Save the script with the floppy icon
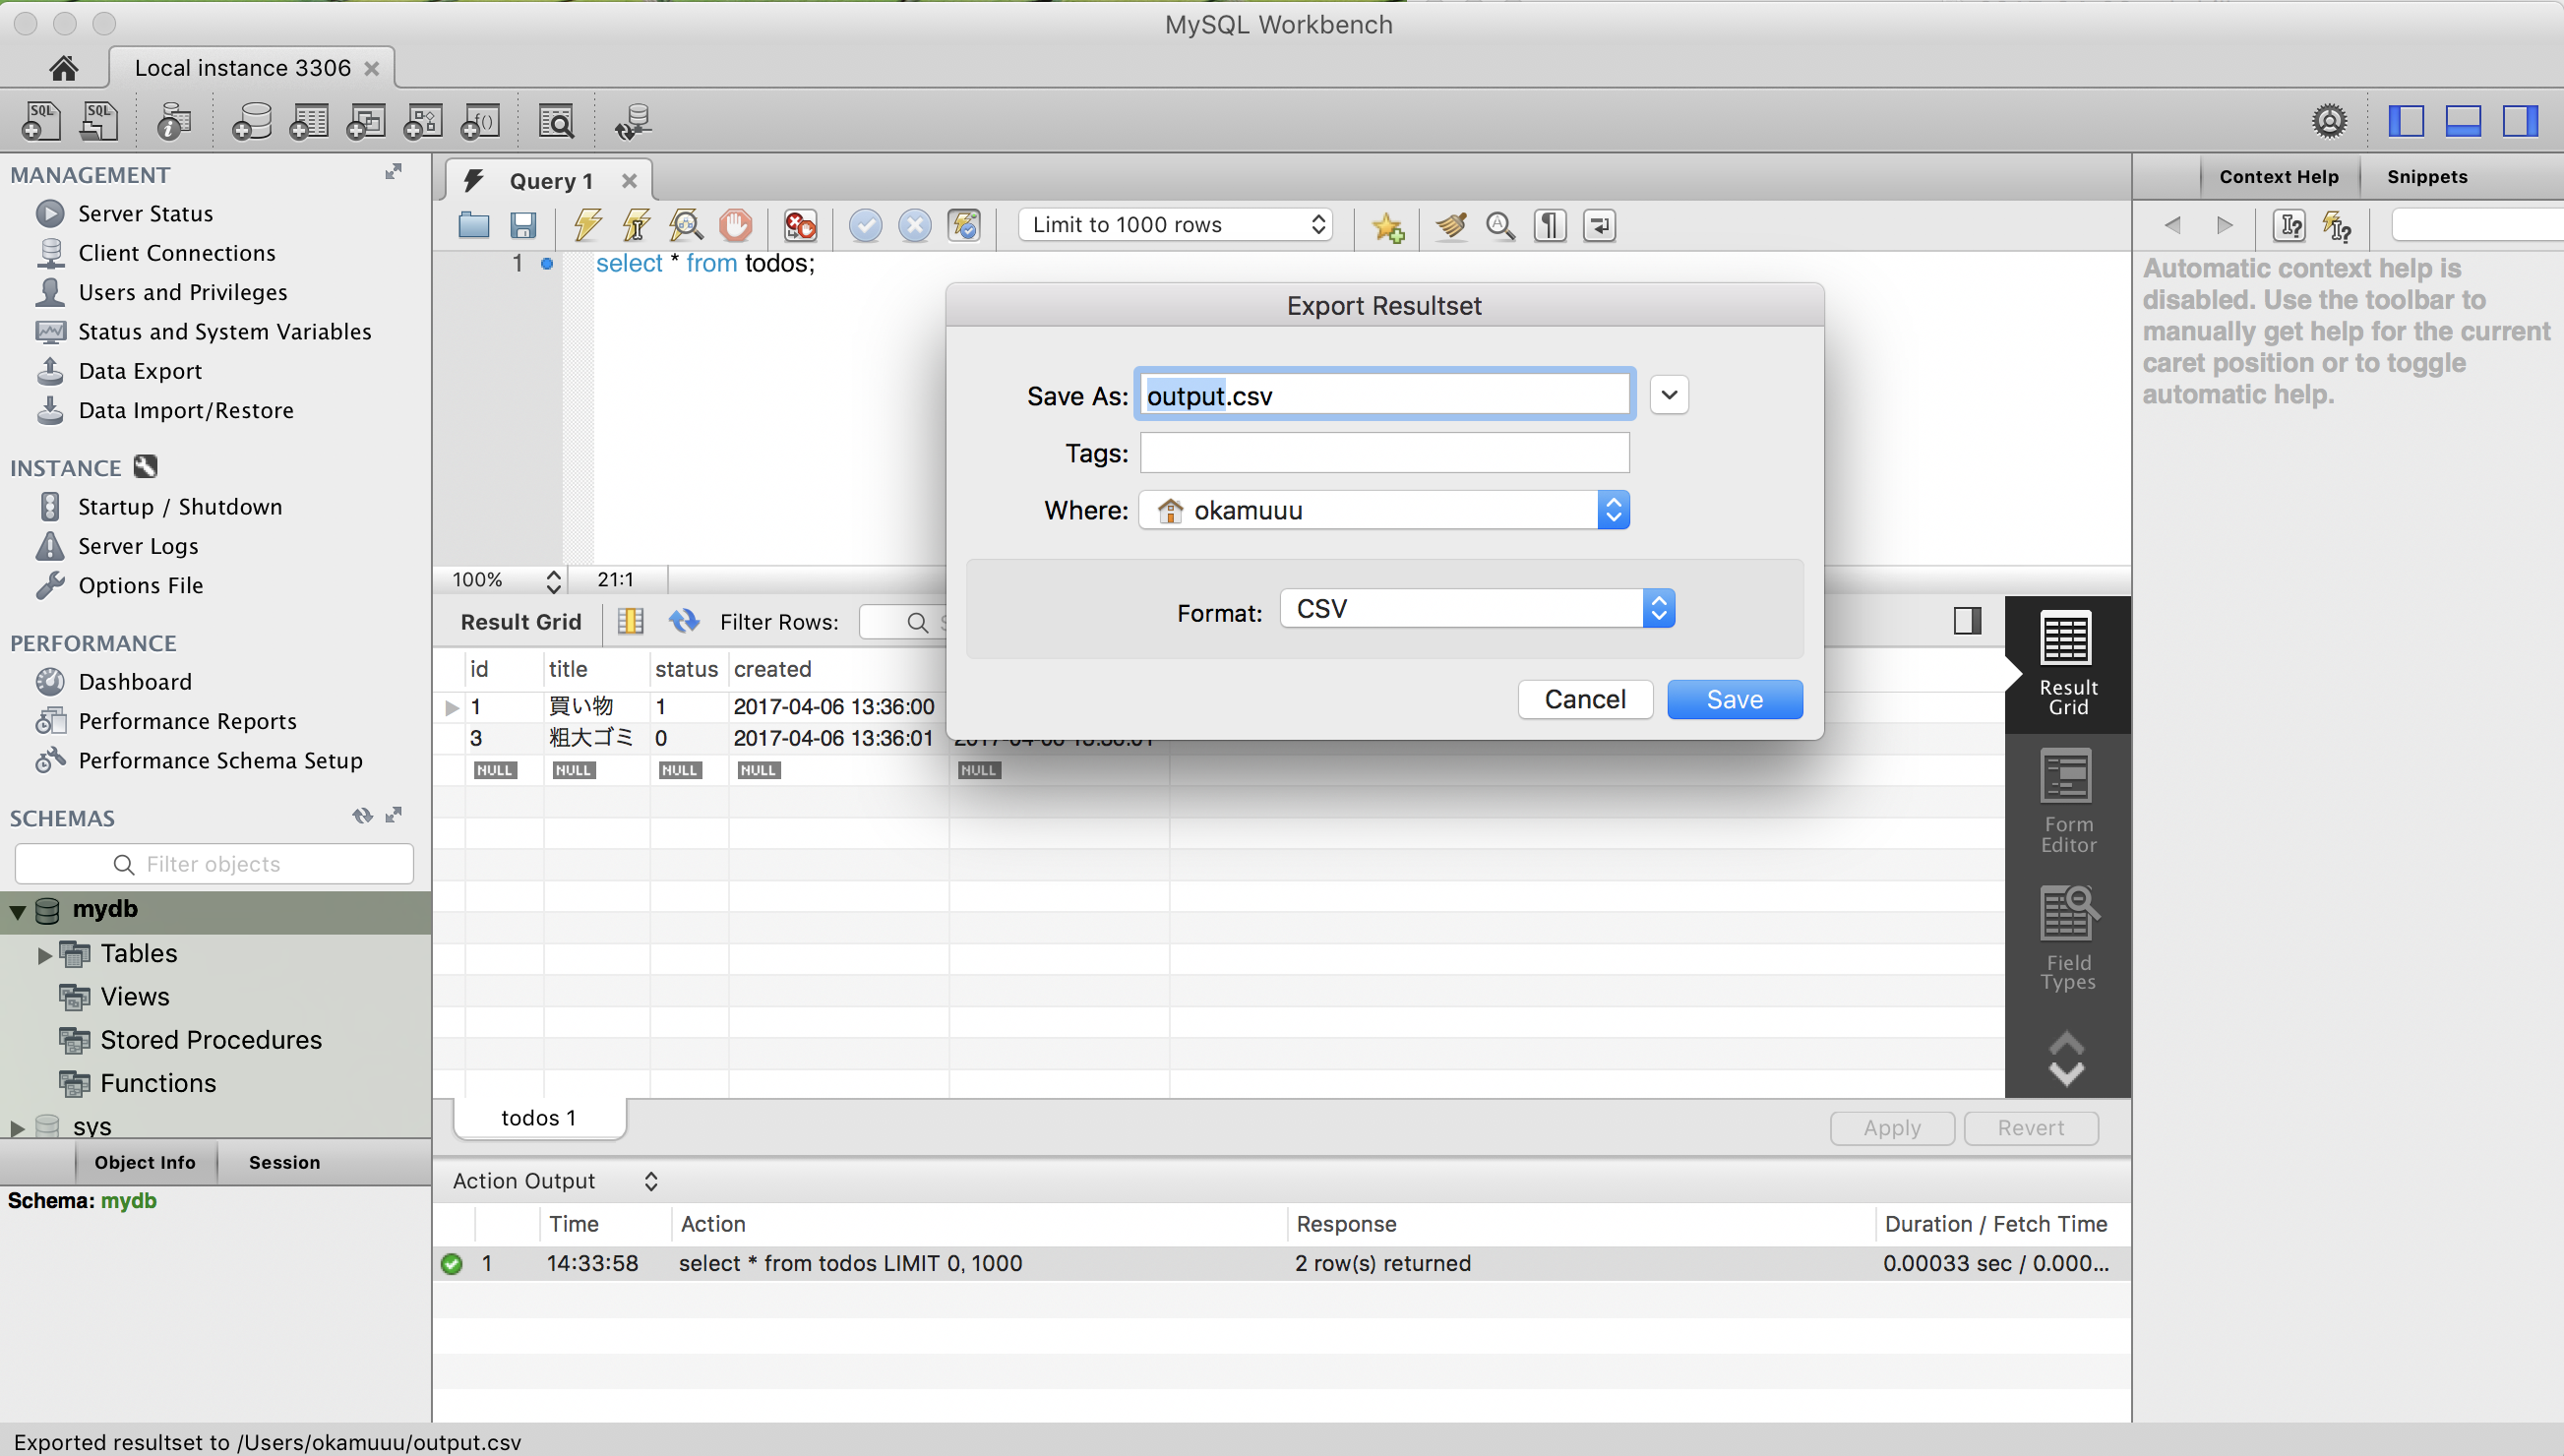This screenshot has width=2564, height=1456. [523, 225]
